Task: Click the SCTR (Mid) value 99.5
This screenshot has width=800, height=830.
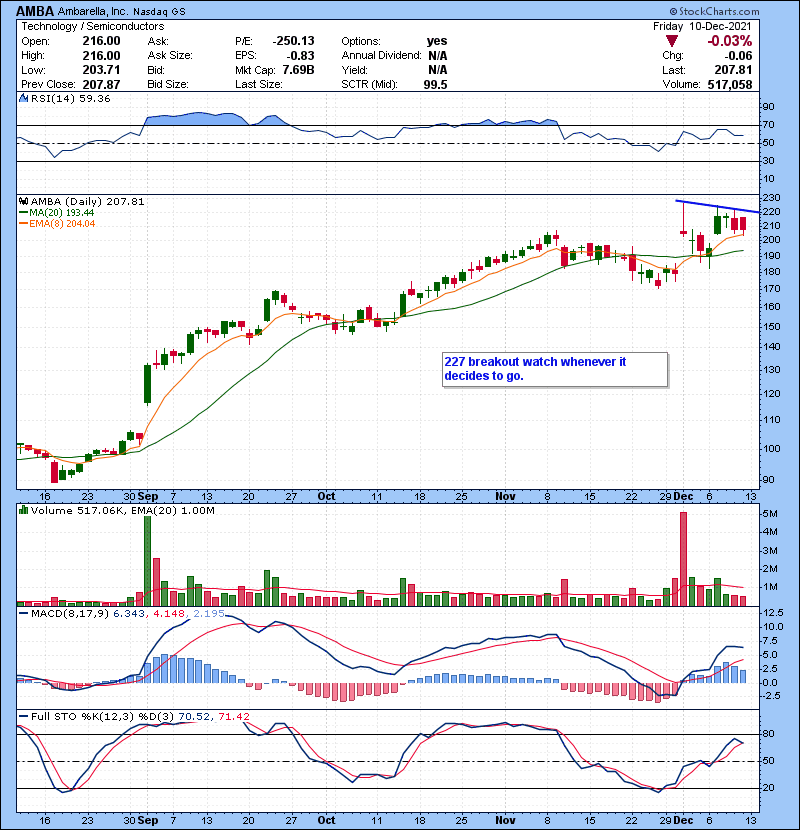Action: coord(438,86)
